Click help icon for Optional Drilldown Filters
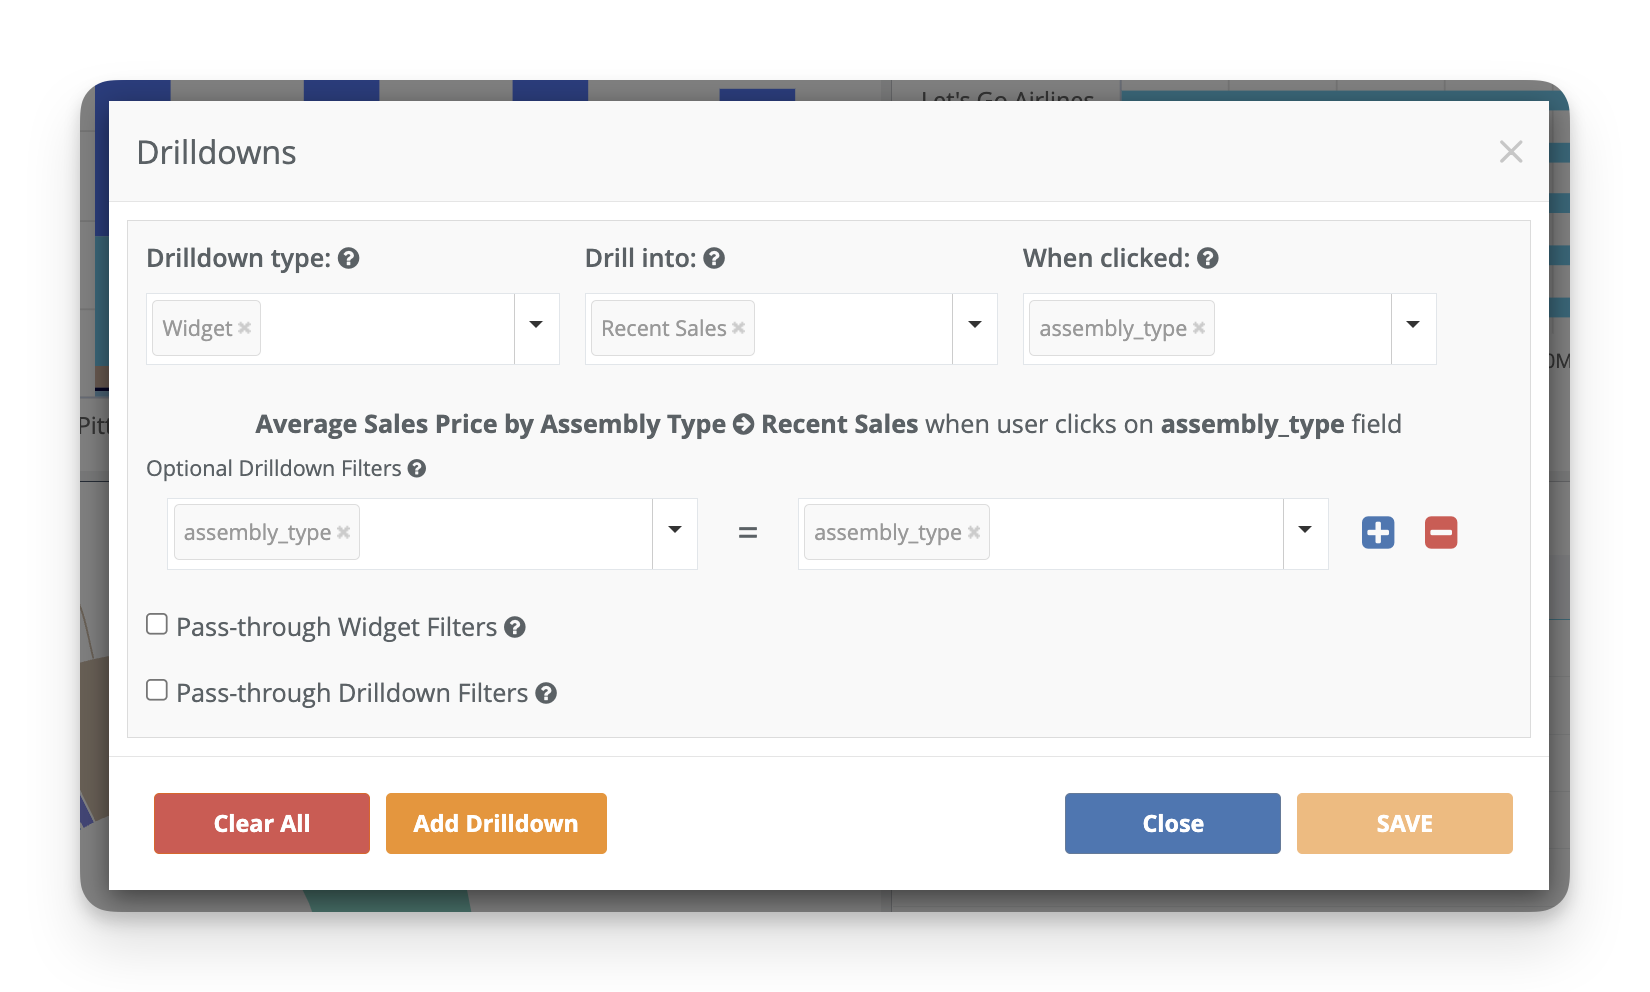 417,469
